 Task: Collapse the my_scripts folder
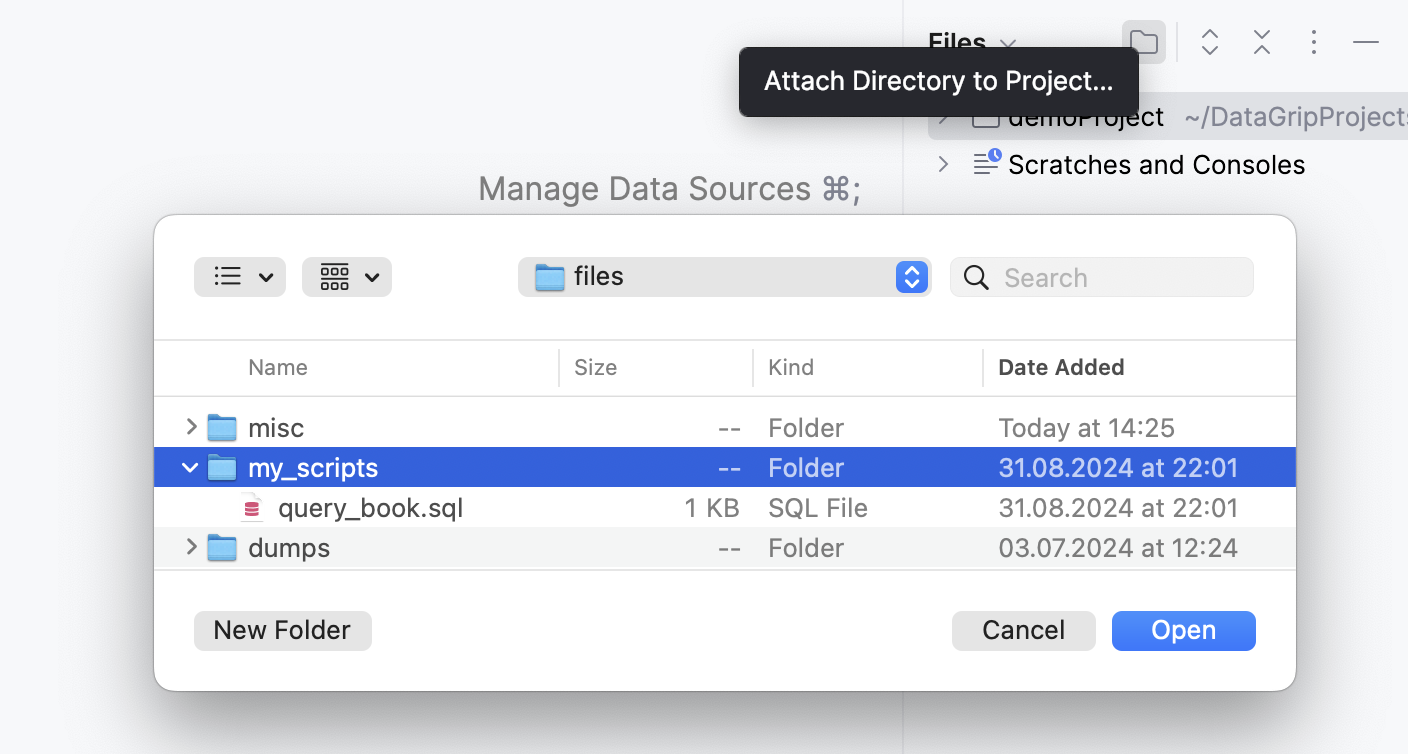(x=190, y=467)
